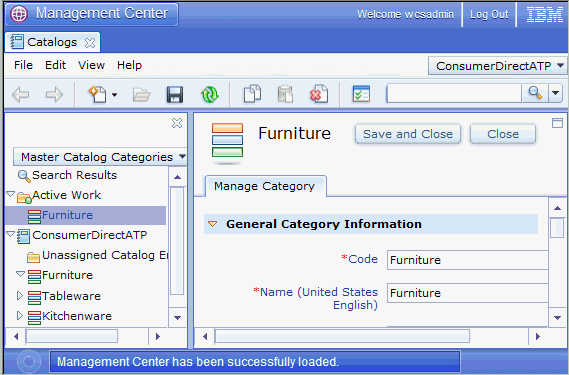
Task: Open the search options dropdown arrow
Action: click(555, 93)
